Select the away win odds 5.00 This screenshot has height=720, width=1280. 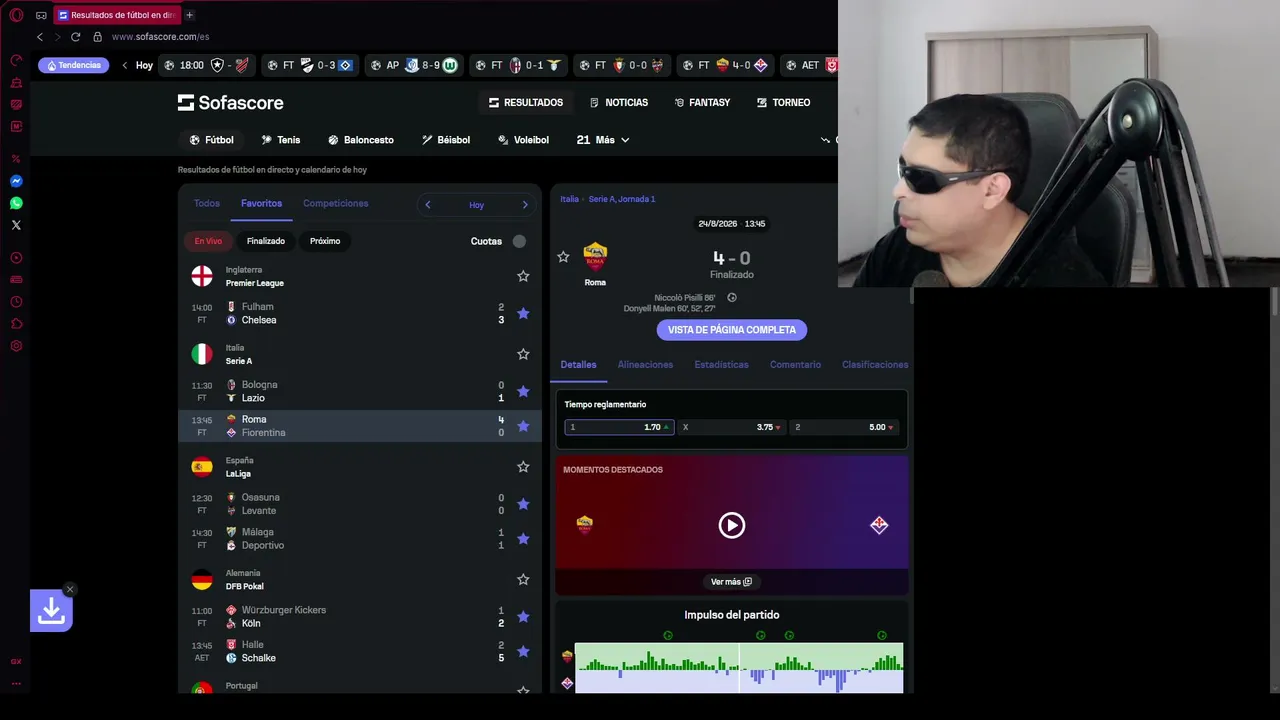[x=845, y=427]
